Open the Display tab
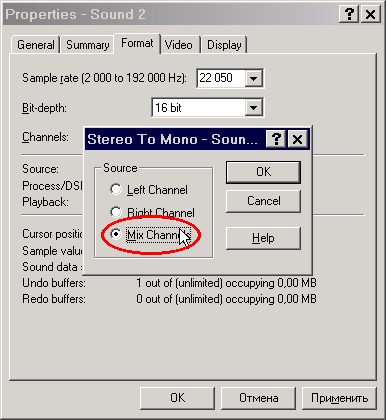This screenshot has width=386, height=420. (x=224, y=45)
